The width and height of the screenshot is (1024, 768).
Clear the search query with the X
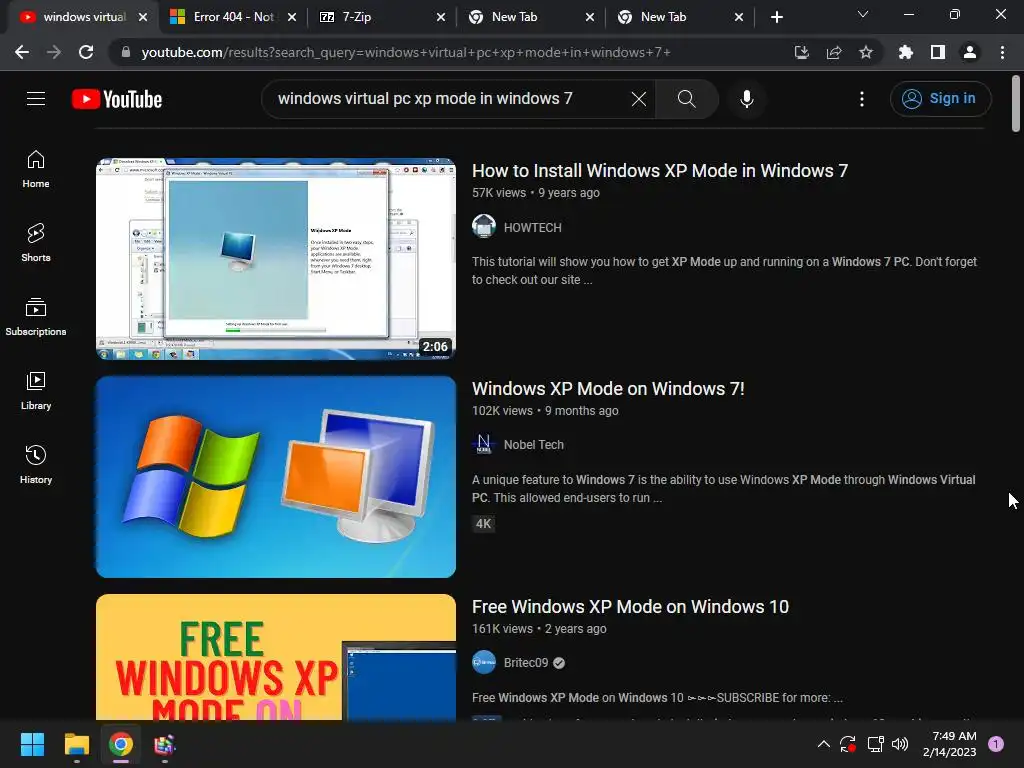[x=639, y=99]
